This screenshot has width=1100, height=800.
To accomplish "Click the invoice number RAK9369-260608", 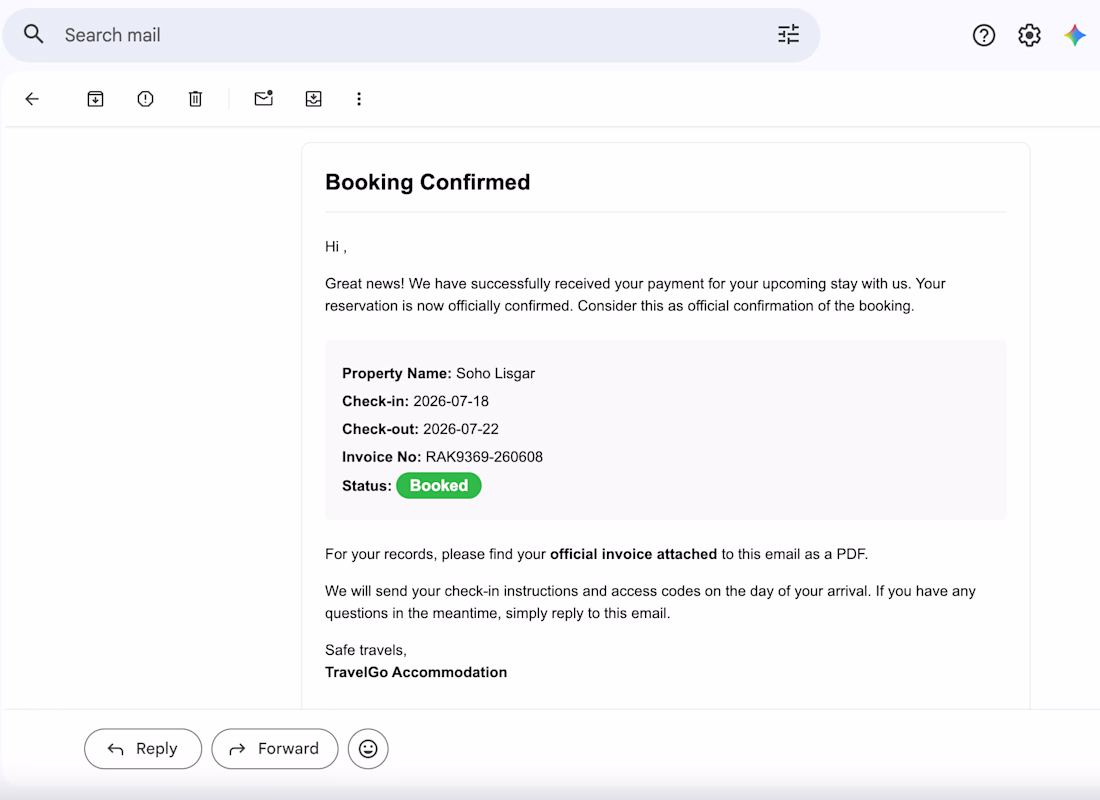I will [x=484, y=457].
